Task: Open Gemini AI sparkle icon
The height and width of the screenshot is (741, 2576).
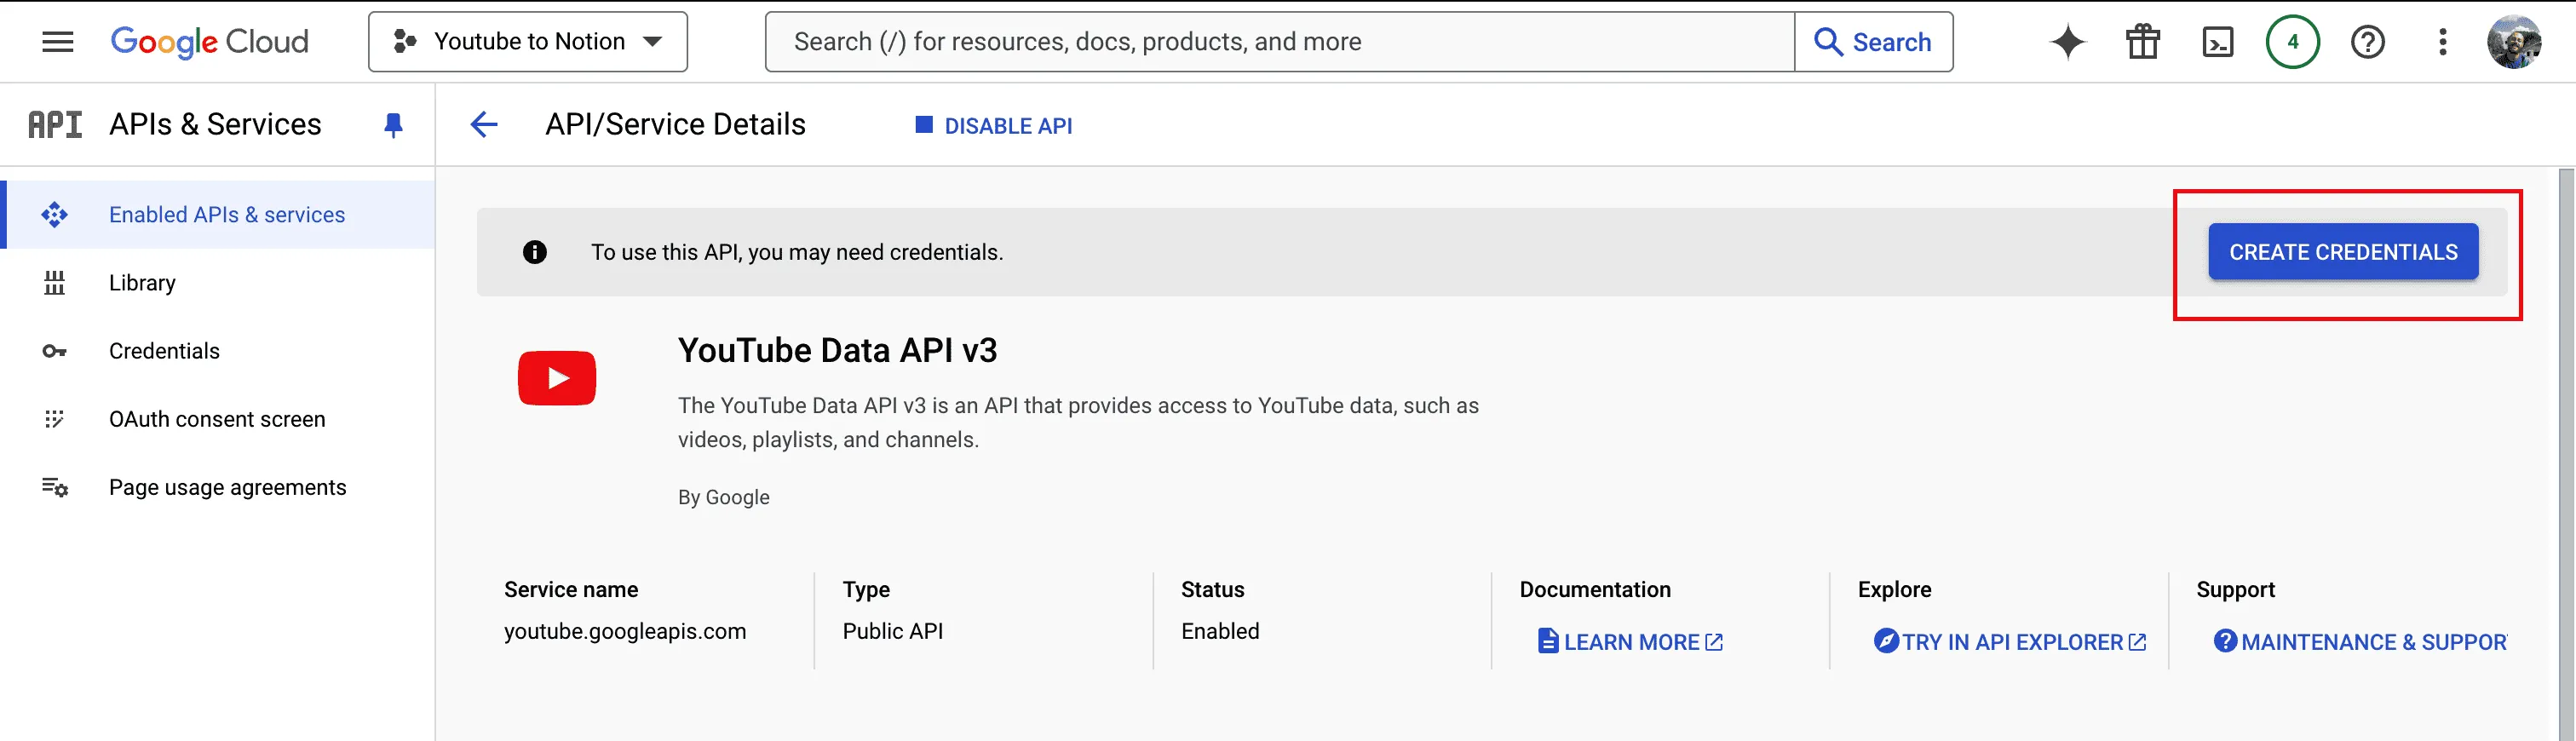Action: (2068, 42)
